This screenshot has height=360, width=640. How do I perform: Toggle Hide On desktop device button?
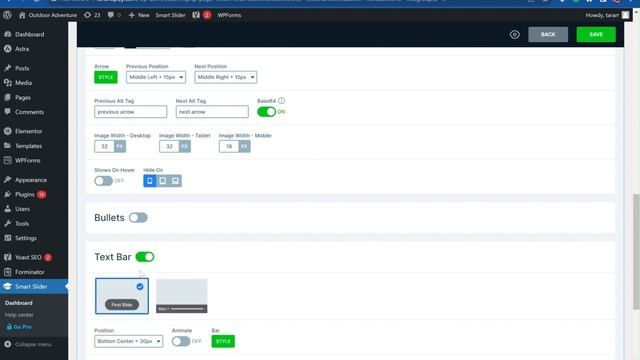click(x=175, y=181)
